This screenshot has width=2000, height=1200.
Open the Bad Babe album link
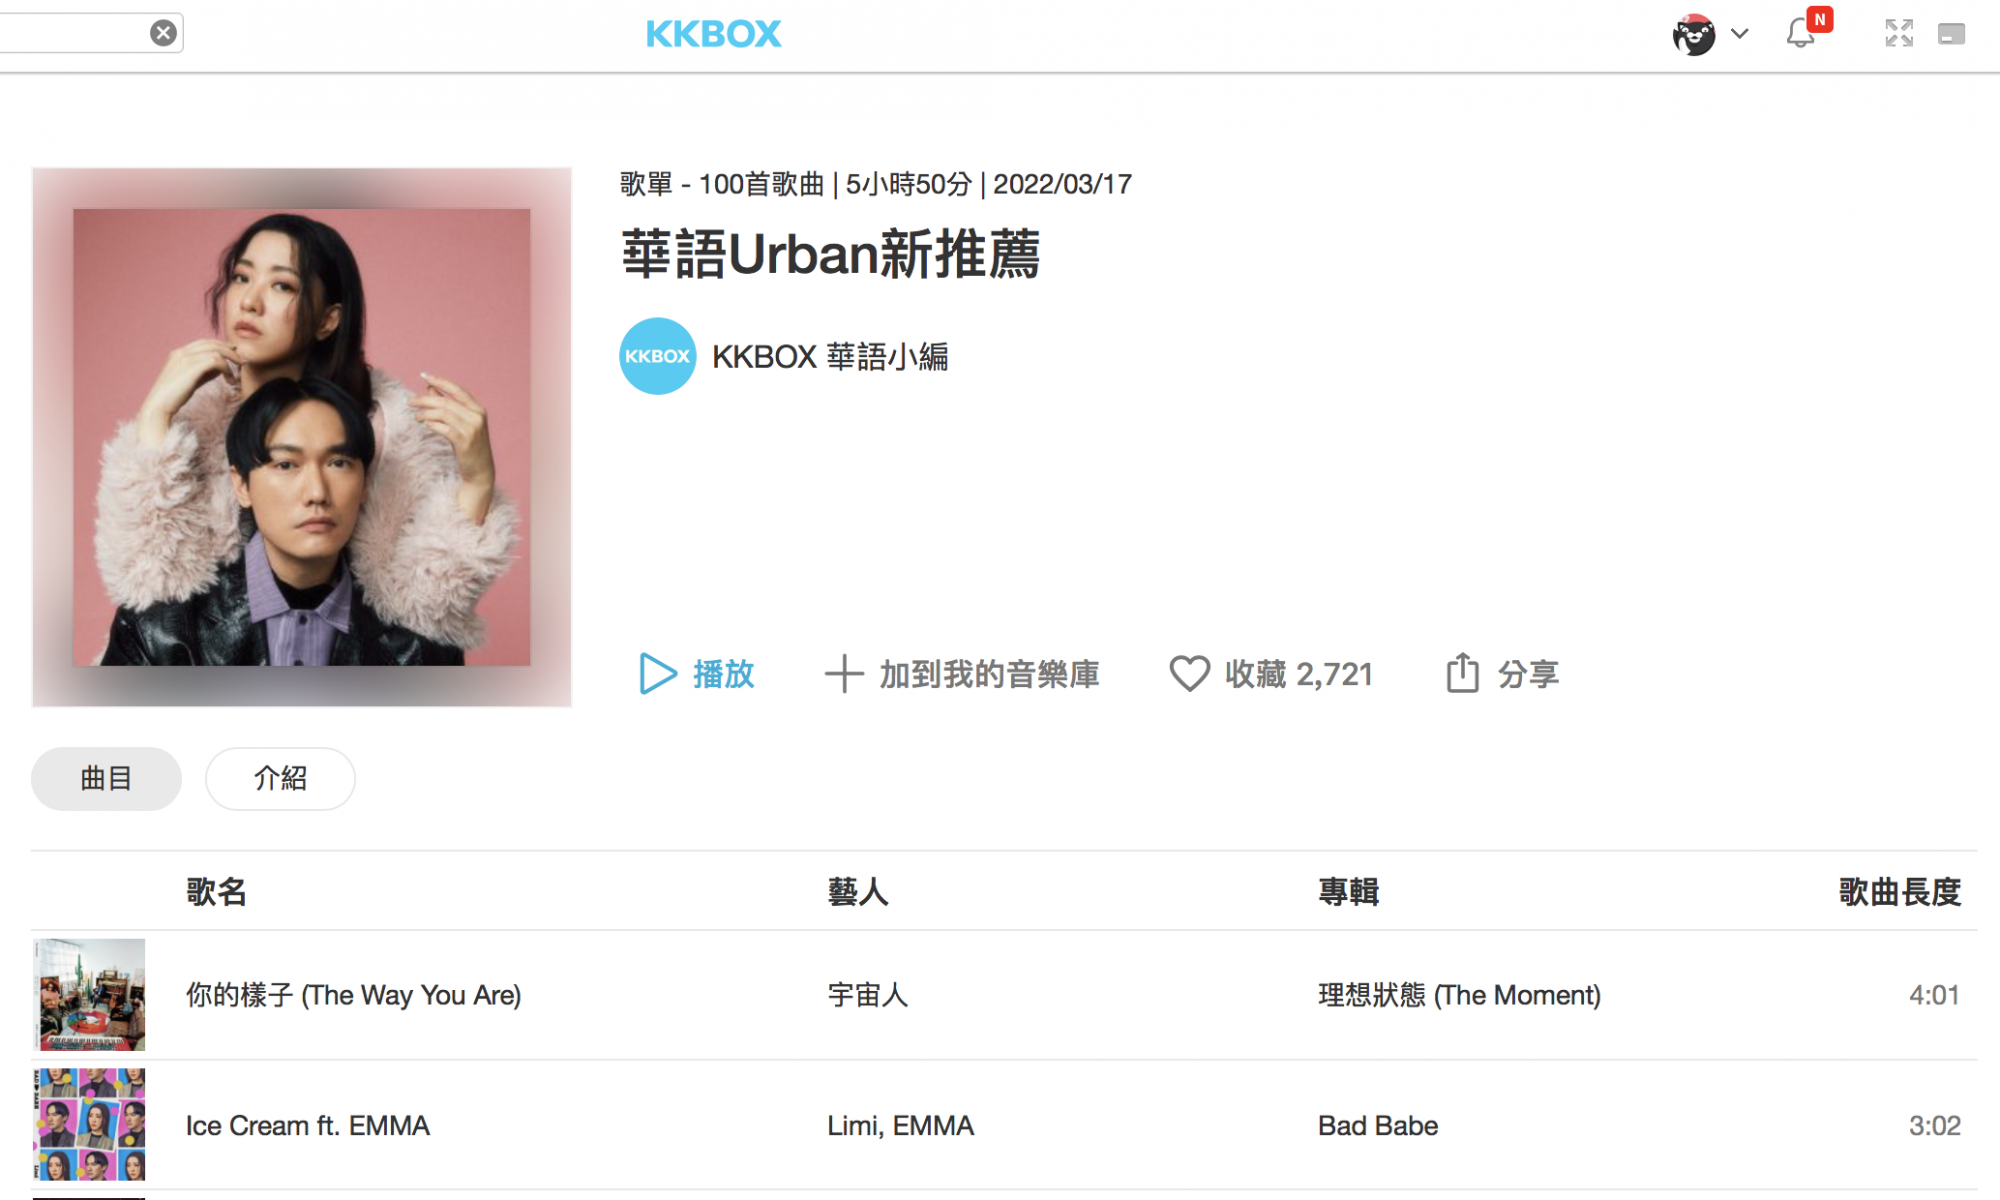[1378, 1125]
